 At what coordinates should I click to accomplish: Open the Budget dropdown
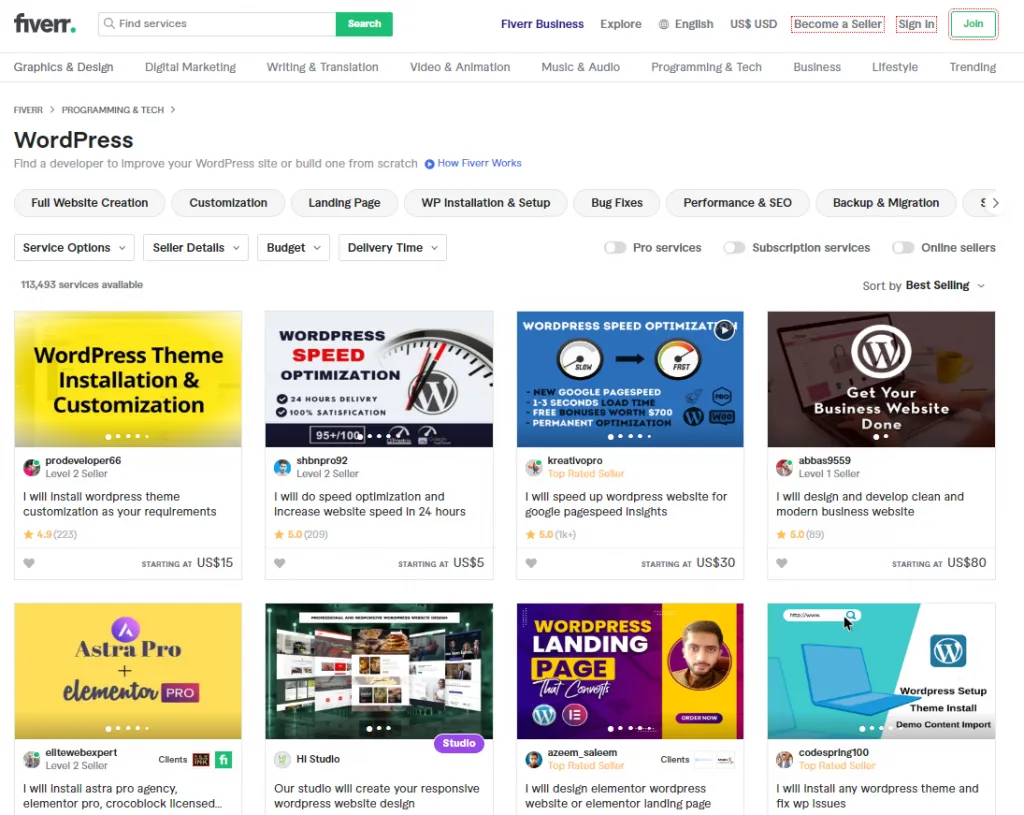[293, 248]
